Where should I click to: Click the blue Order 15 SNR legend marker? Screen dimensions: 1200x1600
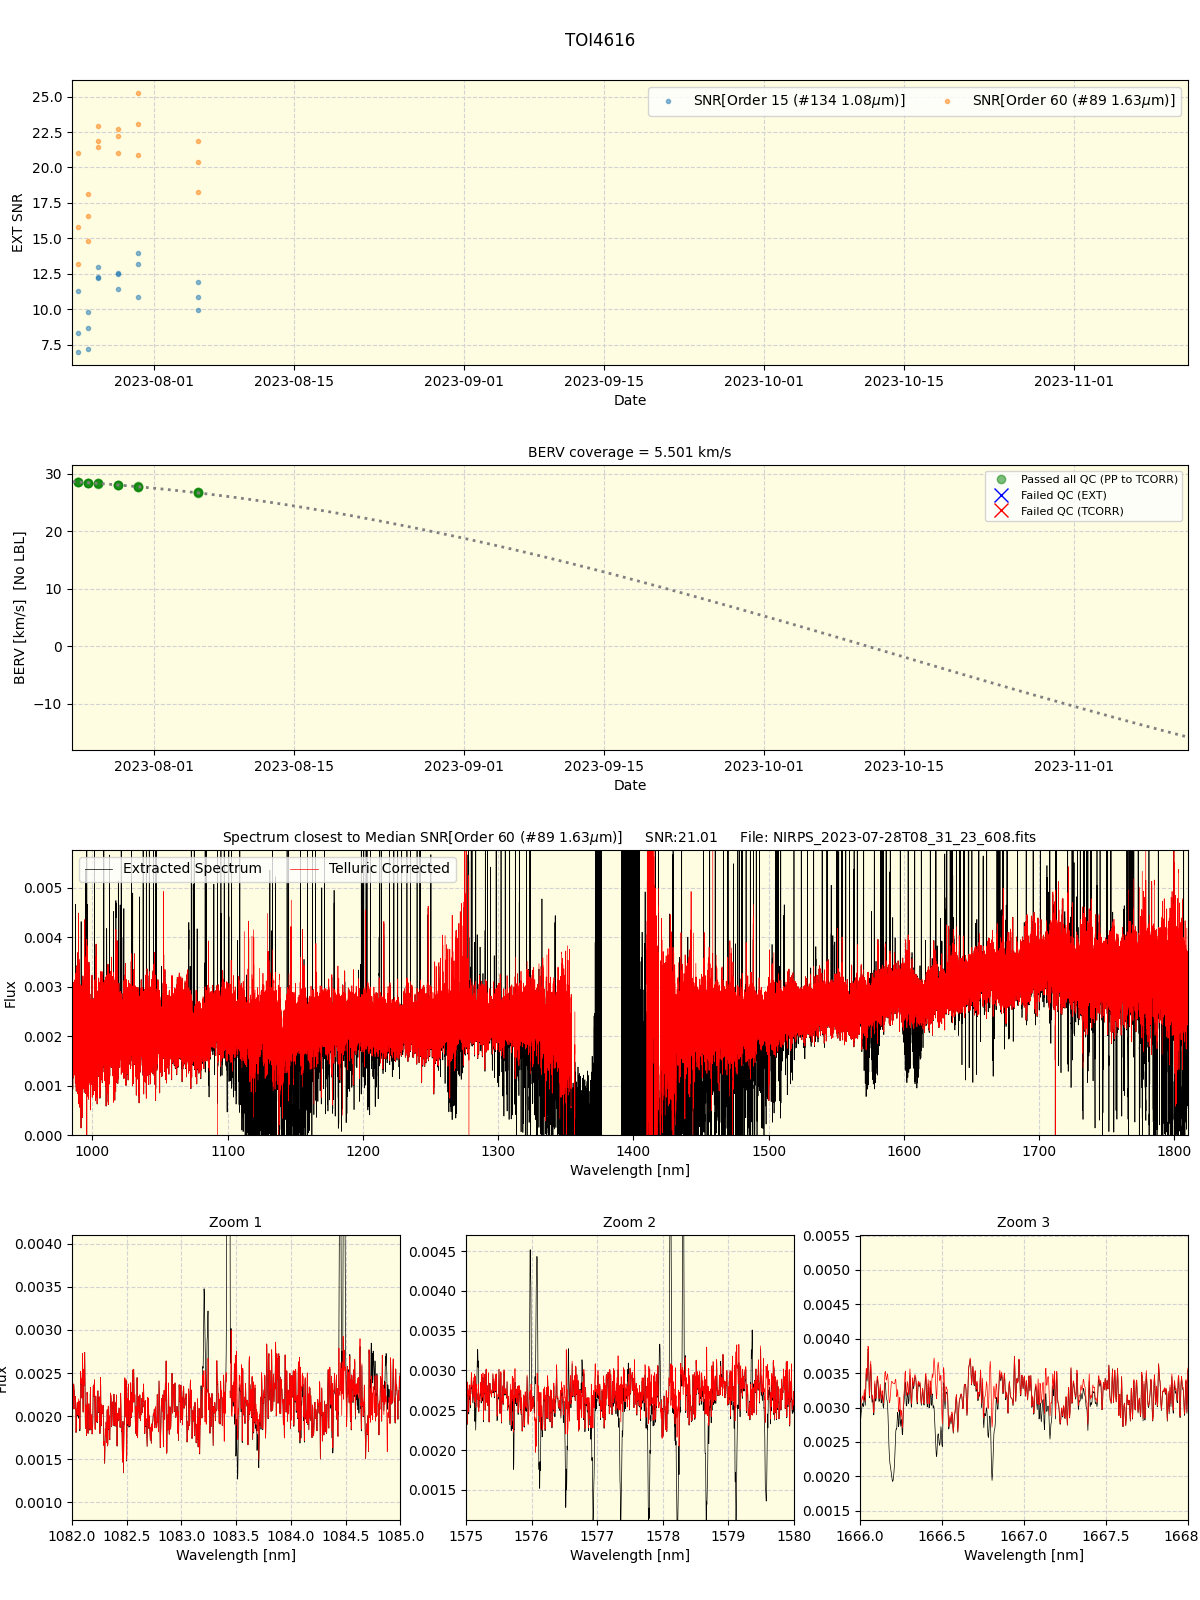[x=668, y=101]
